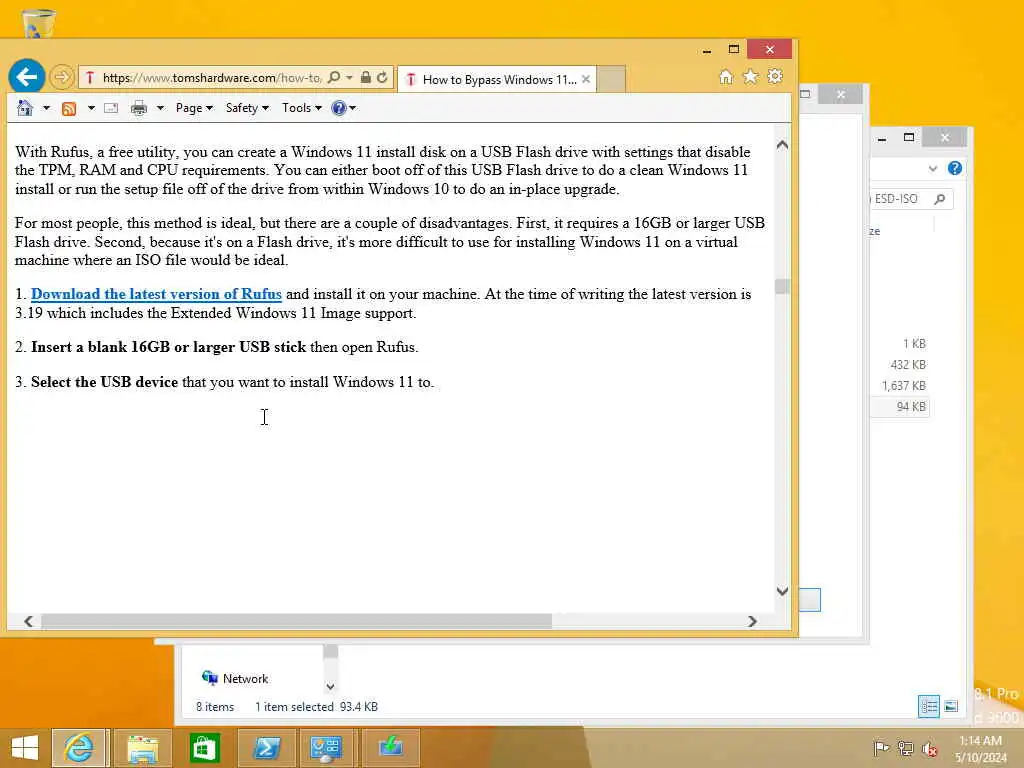Click the muted volume tray icon
Screen dimensions: 1024x768
pyautogui.click(x=929, y=748)
